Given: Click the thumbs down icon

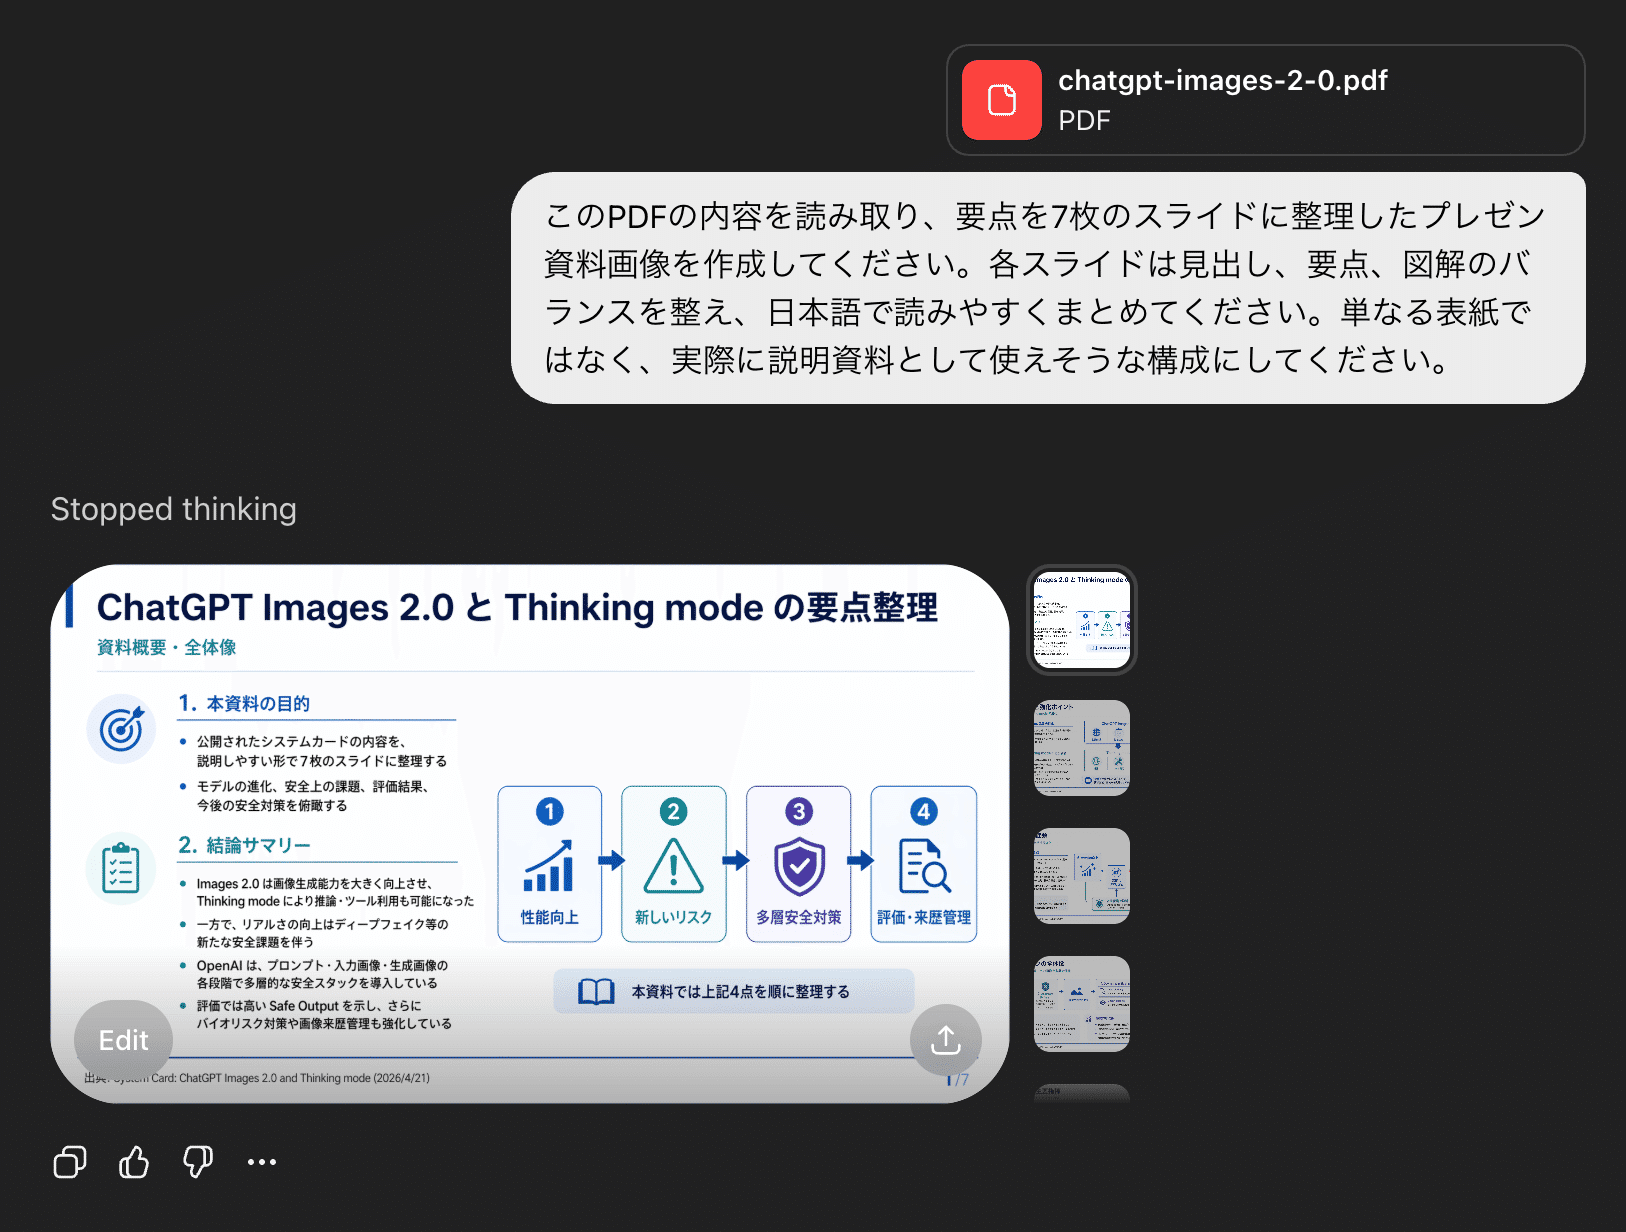Looking at the screenshot, I should [x=198, y=1162].
